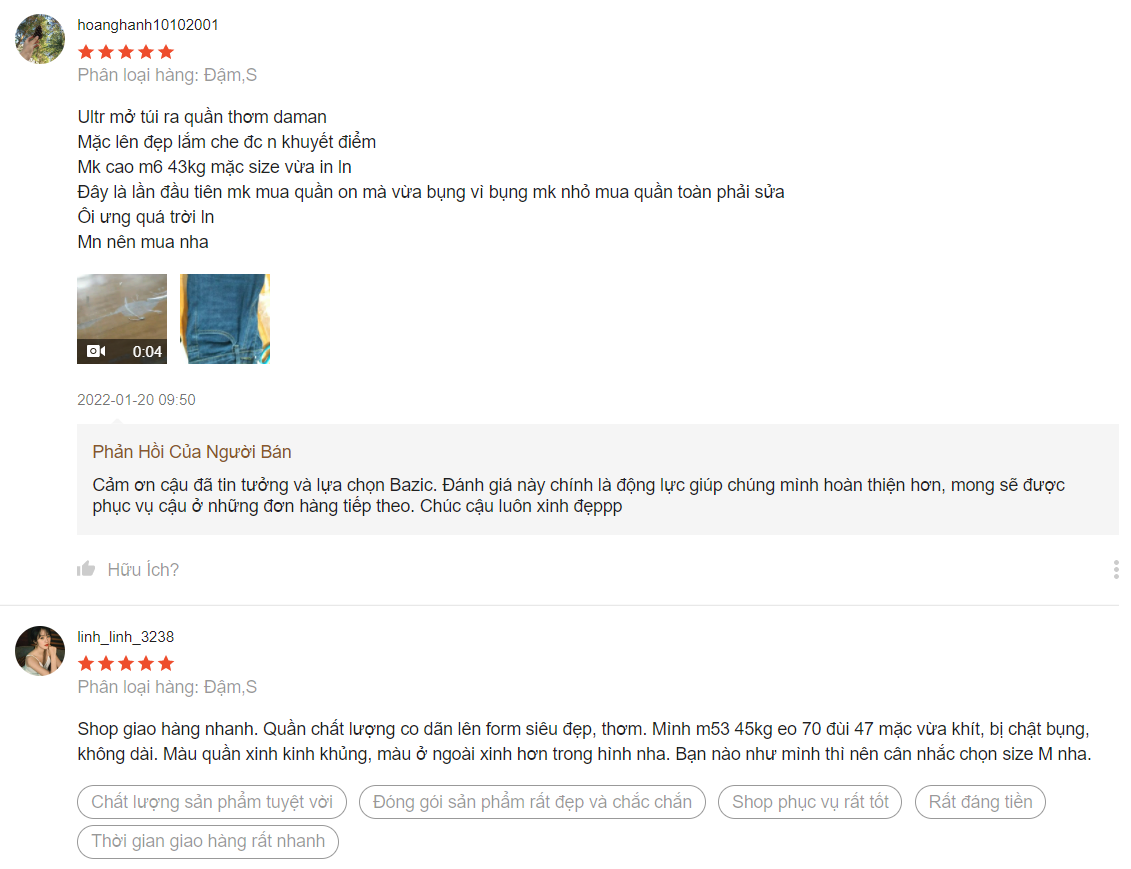1131x869 pixels.
Task: Play the 0:04 review video thumbnail
Action: coord(122,319)
